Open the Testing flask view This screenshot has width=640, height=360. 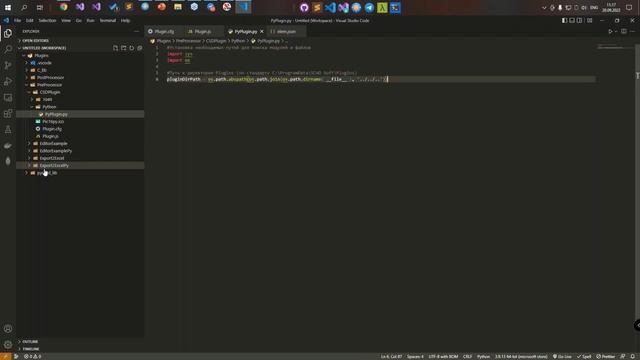8,129
